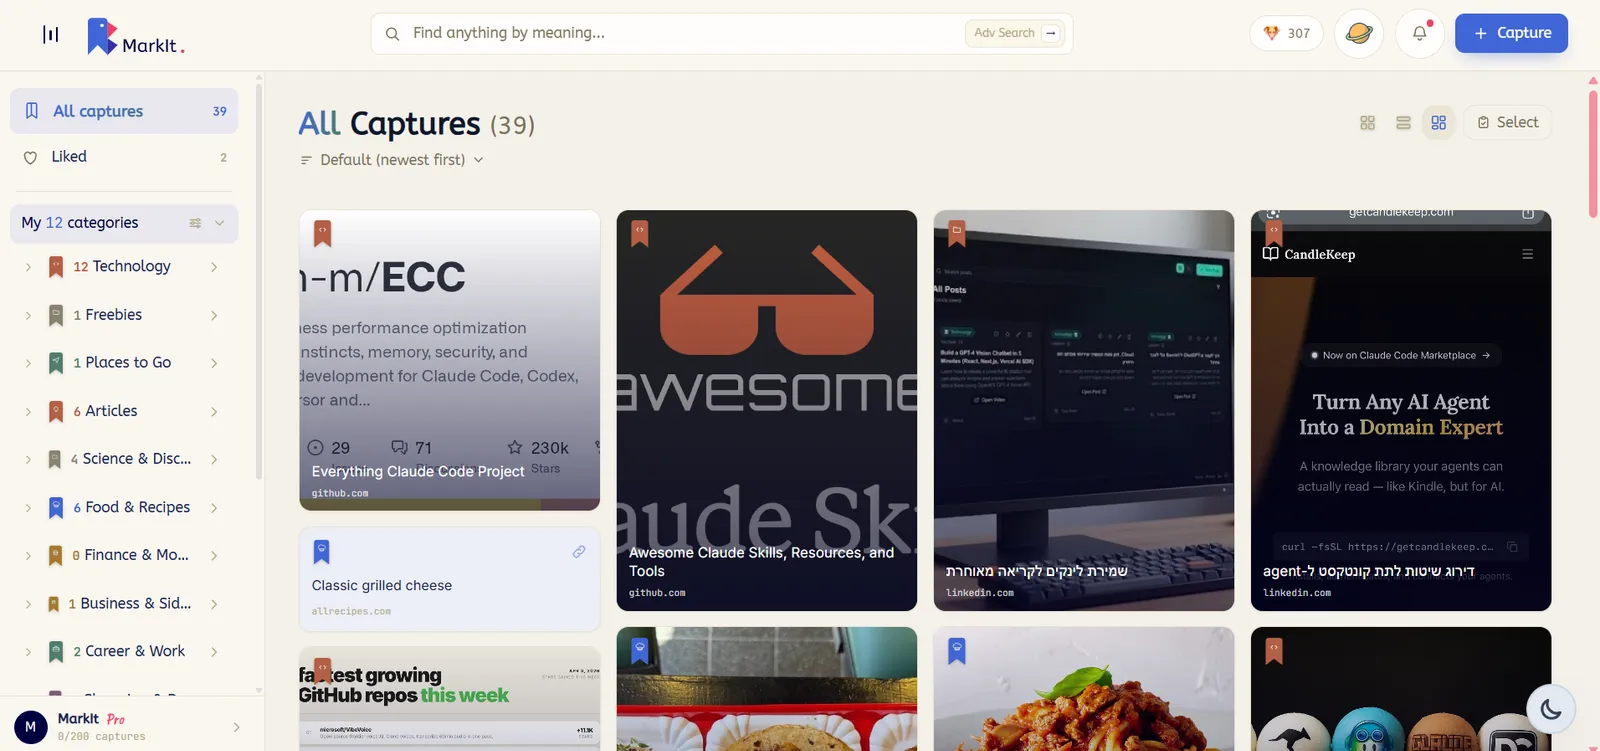Click the Classic grilled cheese title
Image resolution: width=1600 pixels, height=751 pixels.
click(382, 586)
